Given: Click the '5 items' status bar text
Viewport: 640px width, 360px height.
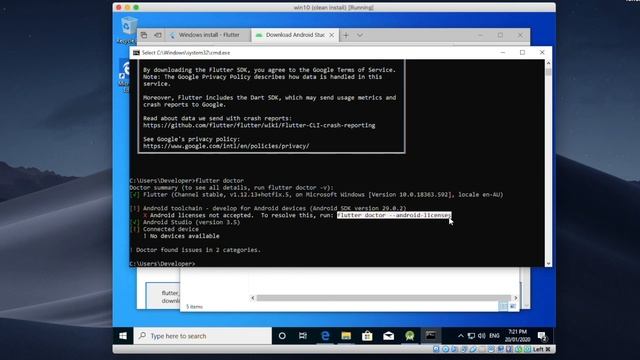Looking at the screenshot, I should tap(194, 307).
